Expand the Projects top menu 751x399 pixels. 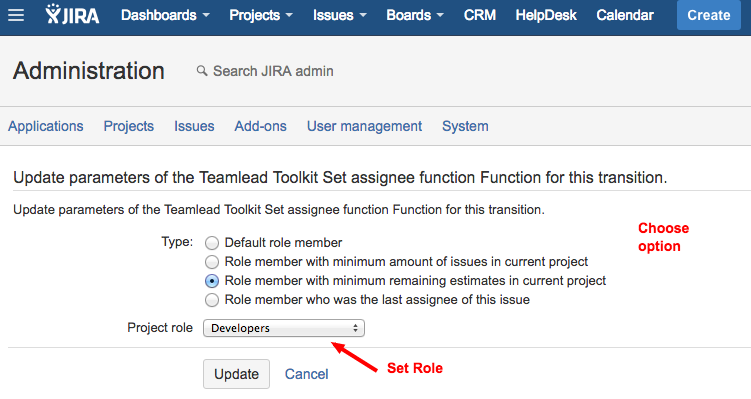click(261, 15)
